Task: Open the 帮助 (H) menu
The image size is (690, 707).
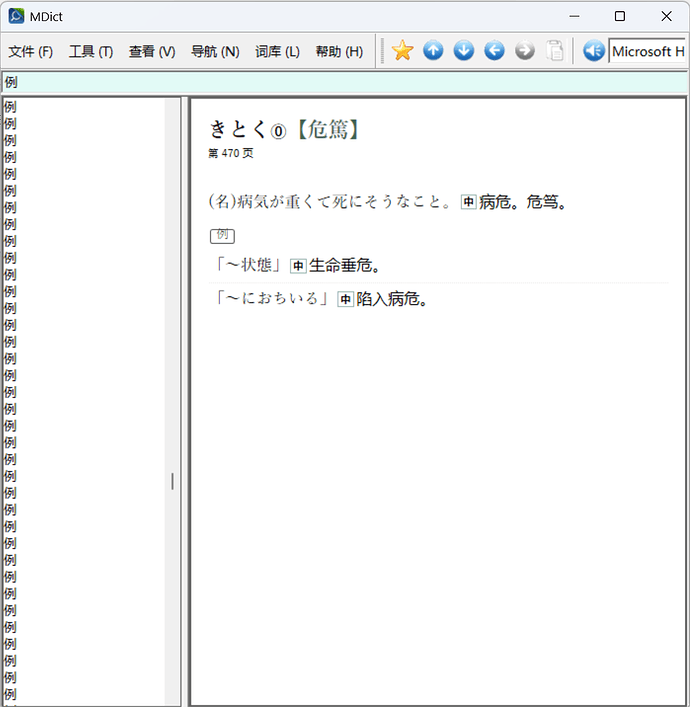Action: [x=339, y=52]
